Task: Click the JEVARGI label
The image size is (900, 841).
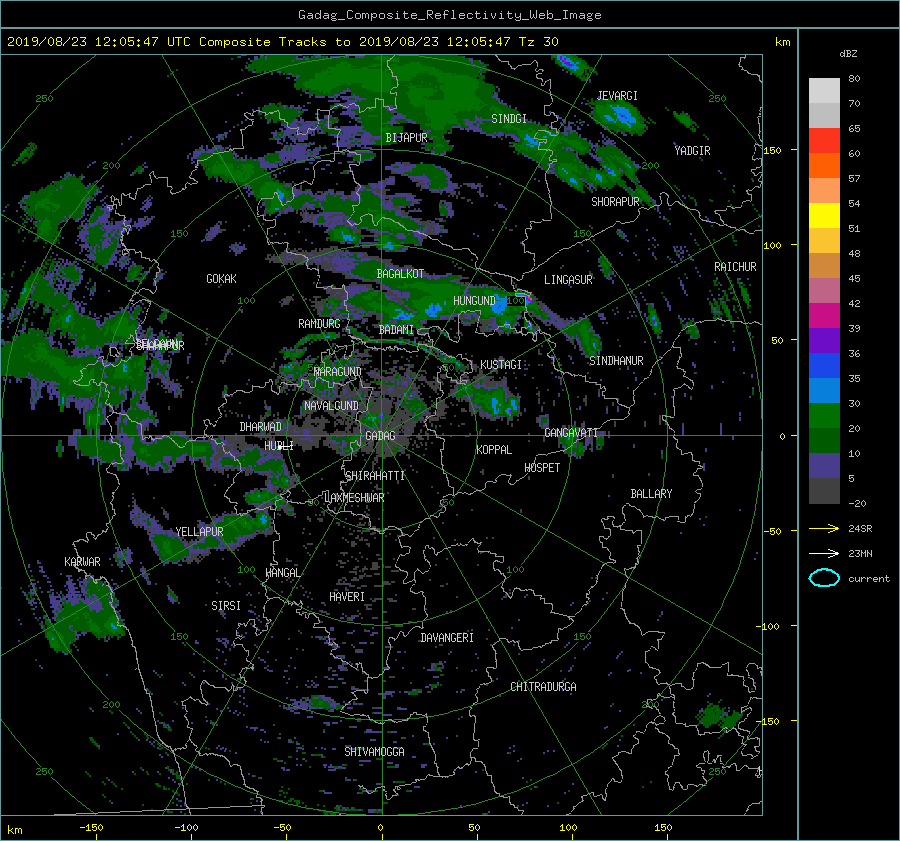Action: 618,96
